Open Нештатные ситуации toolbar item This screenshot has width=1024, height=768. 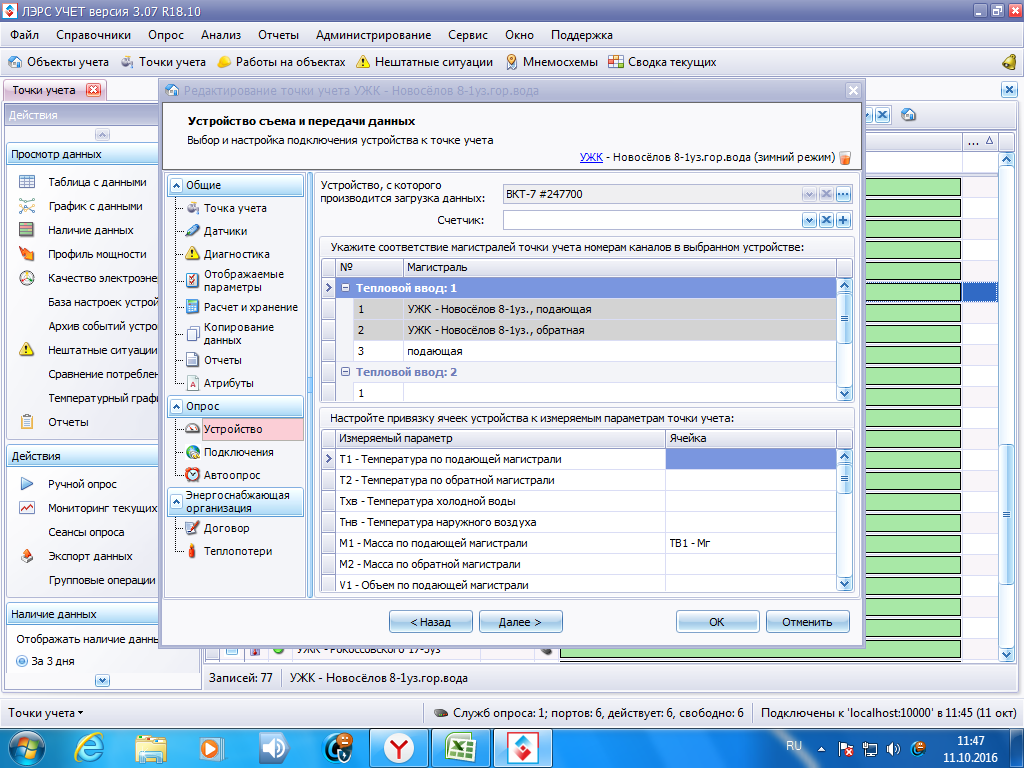tap(424, 62)
